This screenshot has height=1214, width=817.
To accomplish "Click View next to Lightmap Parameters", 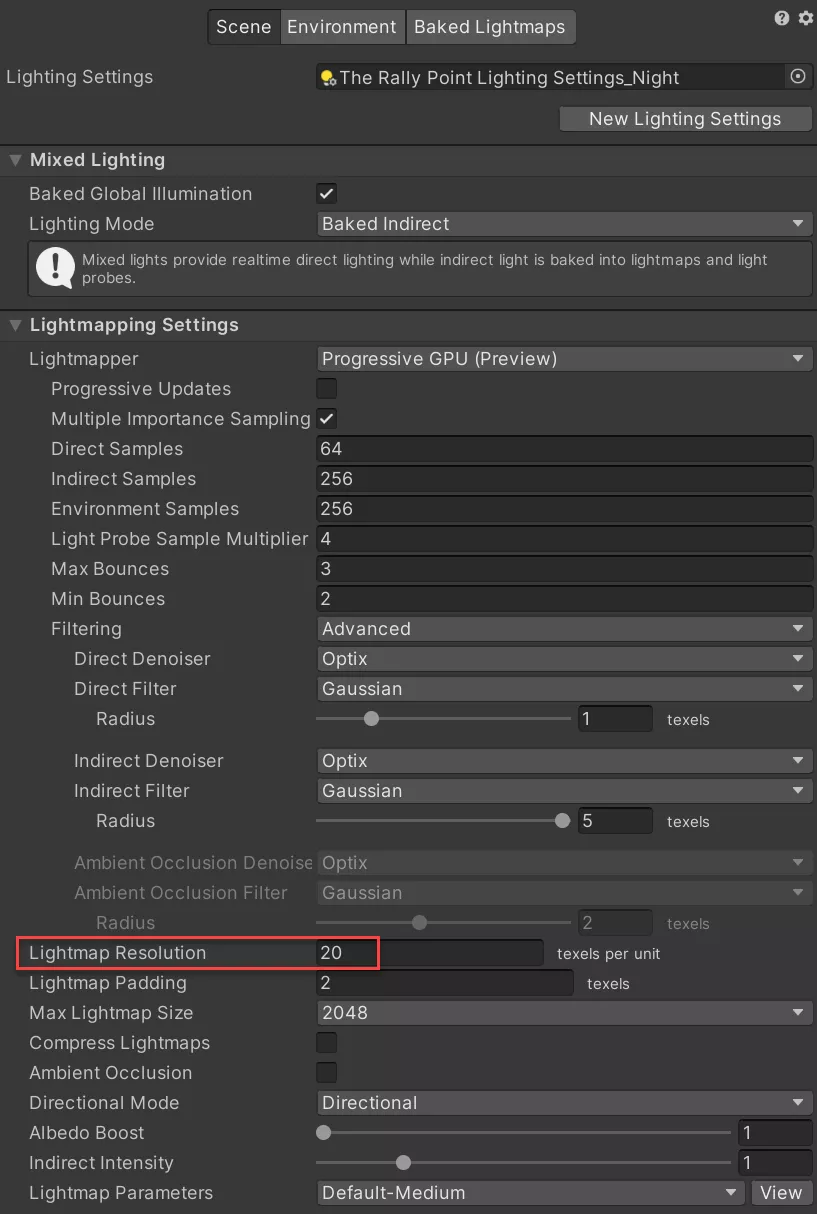I will [x=780, y=1193].
